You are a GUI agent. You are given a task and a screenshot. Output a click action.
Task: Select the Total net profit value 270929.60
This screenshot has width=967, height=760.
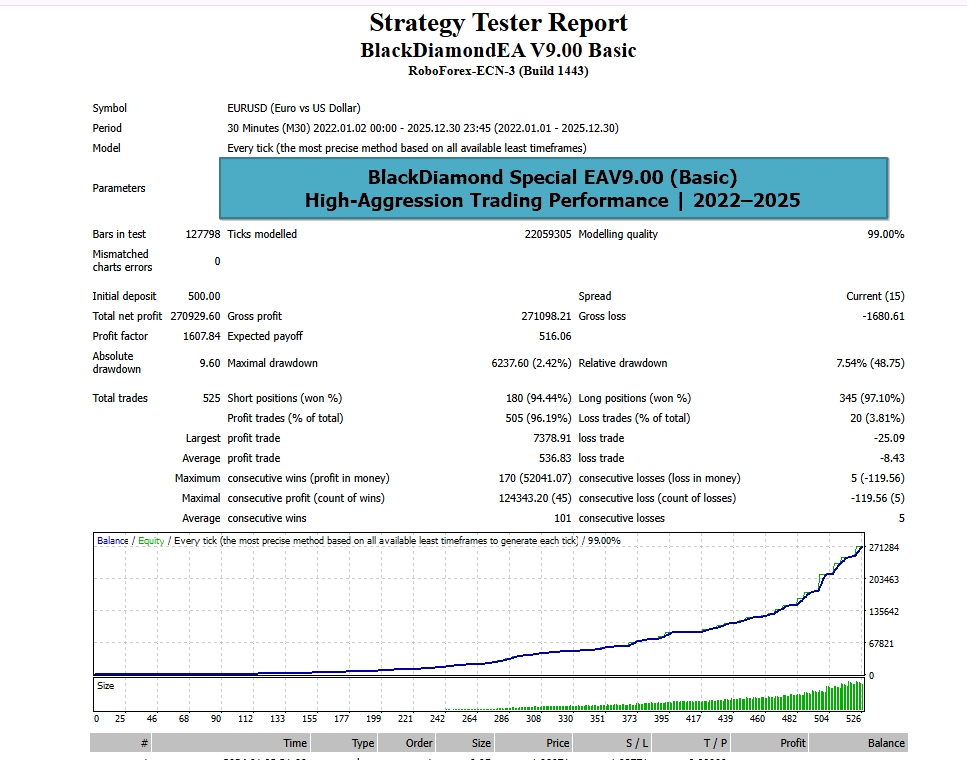pos(195,316)
